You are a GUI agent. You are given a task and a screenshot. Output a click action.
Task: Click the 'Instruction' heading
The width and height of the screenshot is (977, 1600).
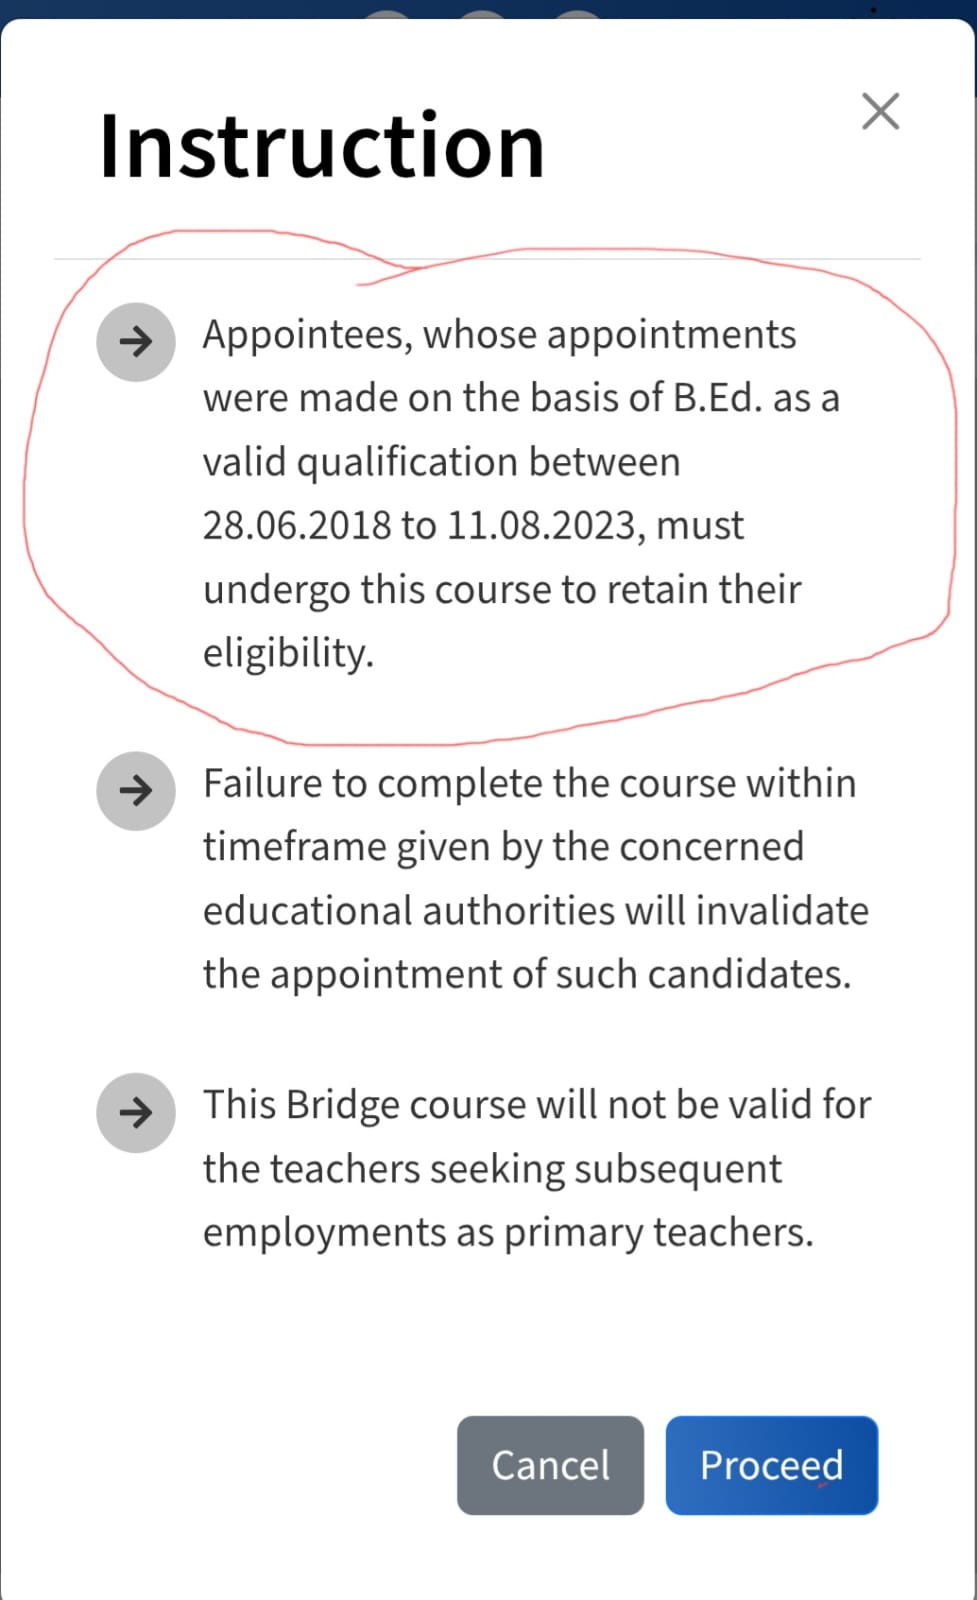tap(322, 147)
